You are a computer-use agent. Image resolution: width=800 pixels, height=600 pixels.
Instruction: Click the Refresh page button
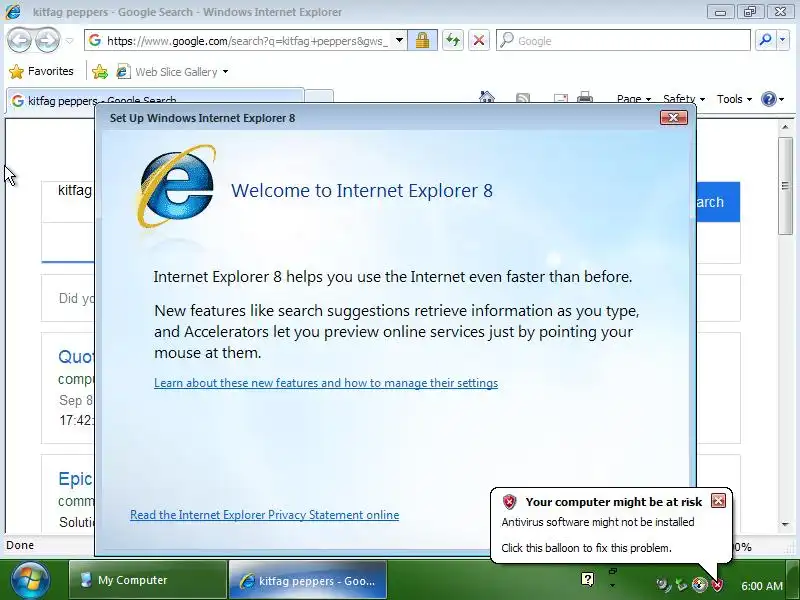pos(453,40)
